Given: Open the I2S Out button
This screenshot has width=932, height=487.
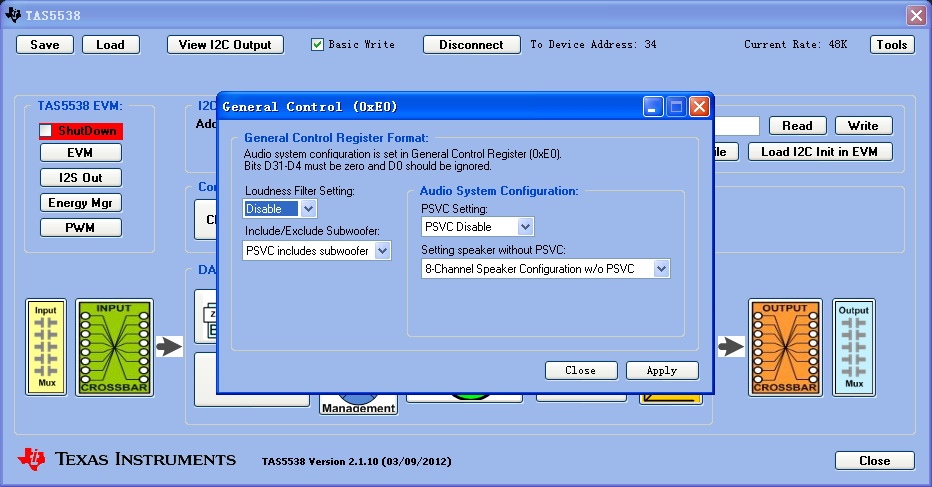Looking at the screenshot, I should point(81,178).
